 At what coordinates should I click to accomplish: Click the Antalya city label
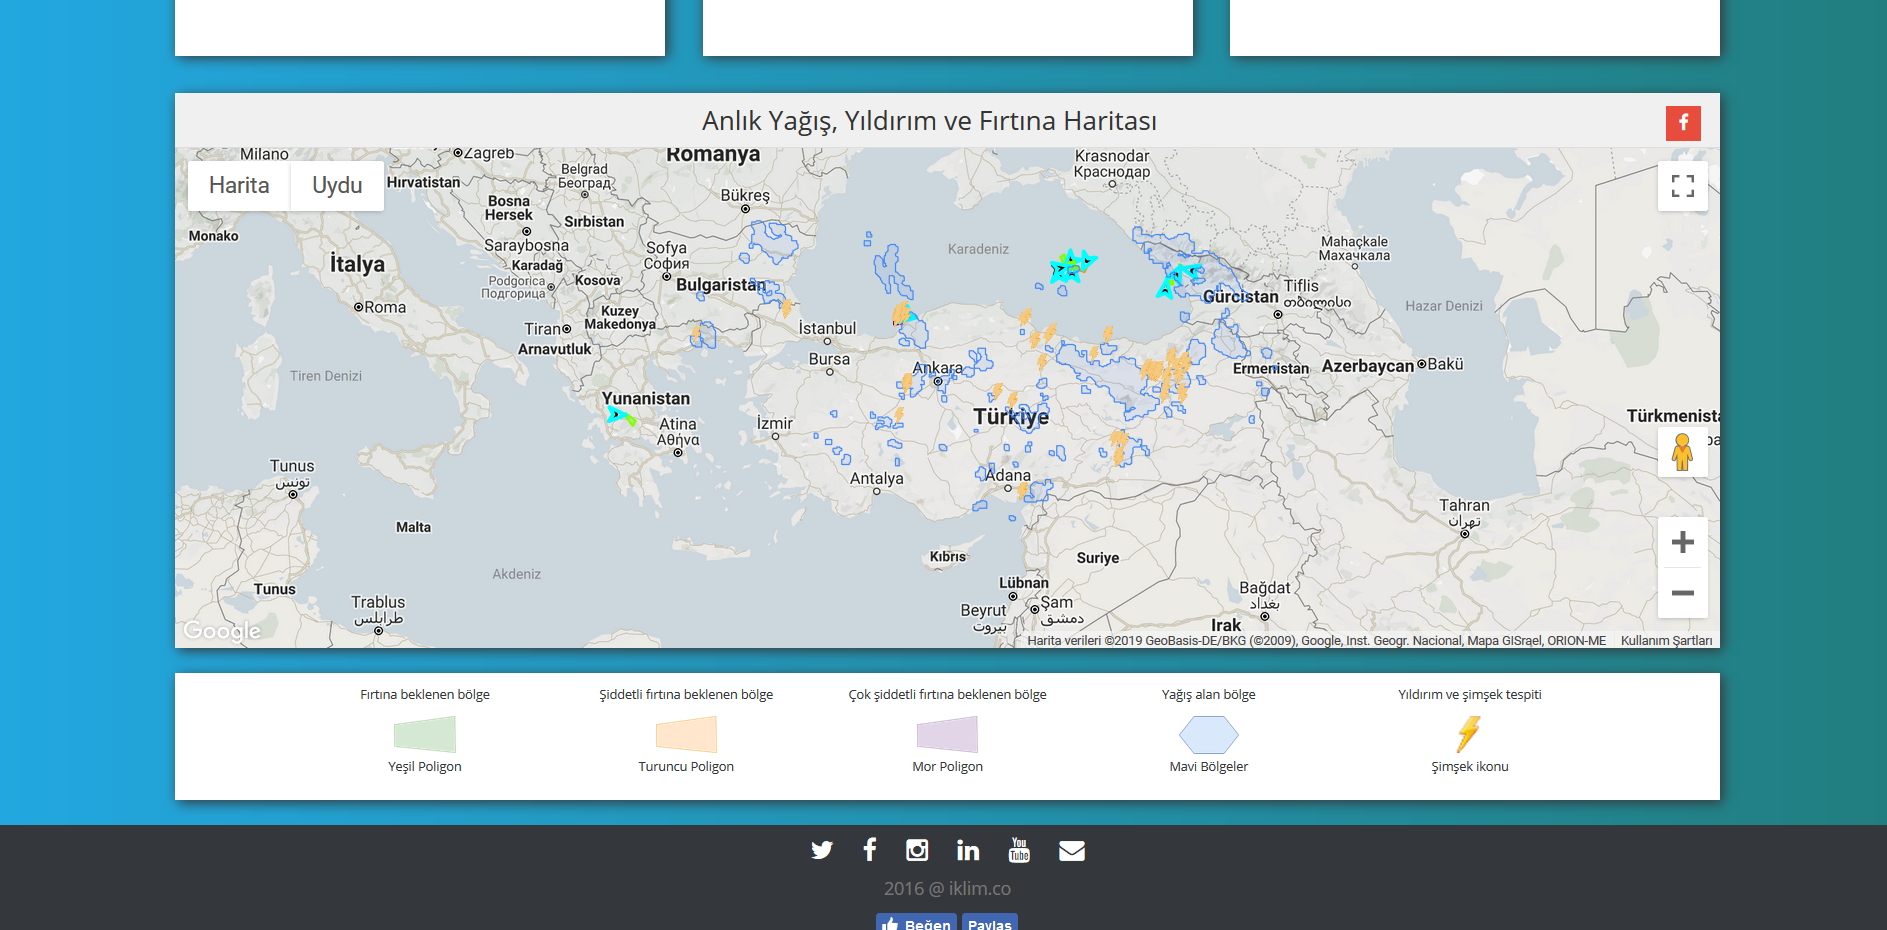point(877,479)
